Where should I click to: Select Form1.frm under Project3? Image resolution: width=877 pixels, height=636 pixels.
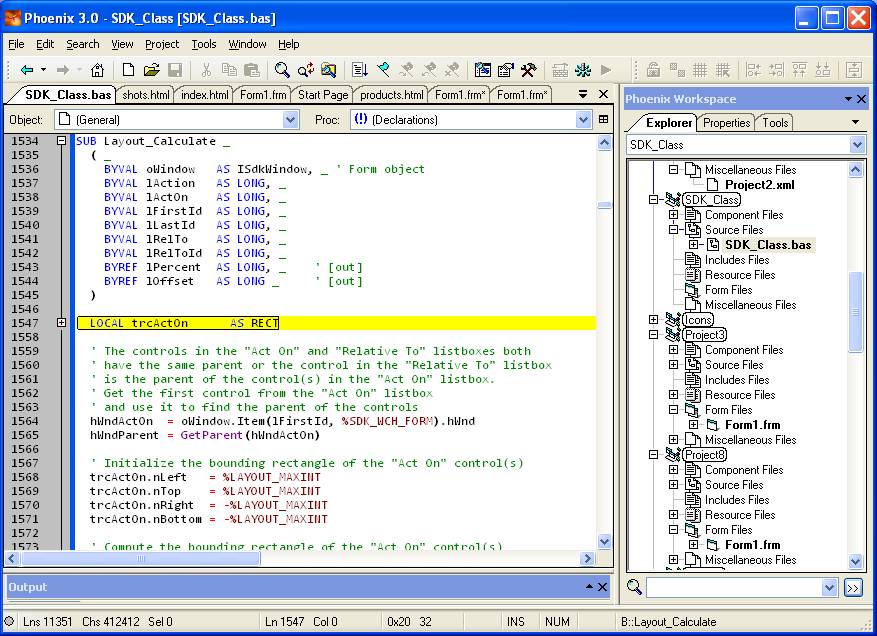752,425
